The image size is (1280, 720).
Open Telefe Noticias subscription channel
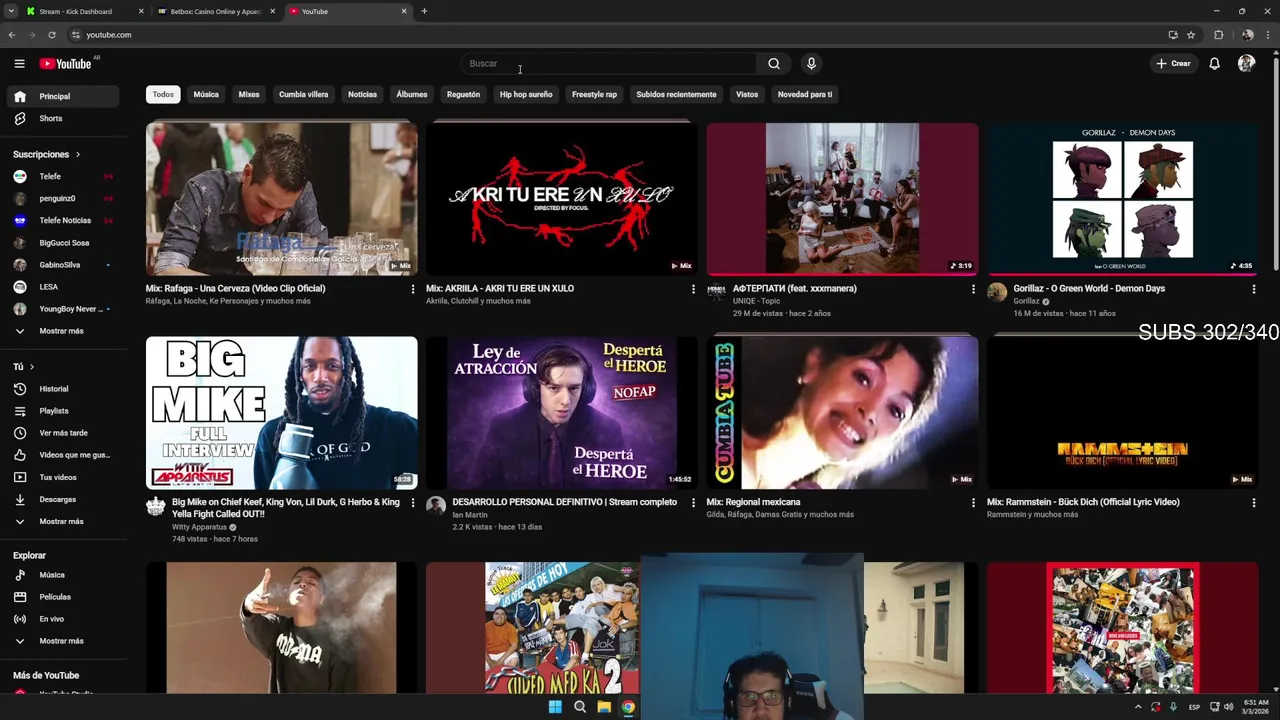tap(62, 221)
